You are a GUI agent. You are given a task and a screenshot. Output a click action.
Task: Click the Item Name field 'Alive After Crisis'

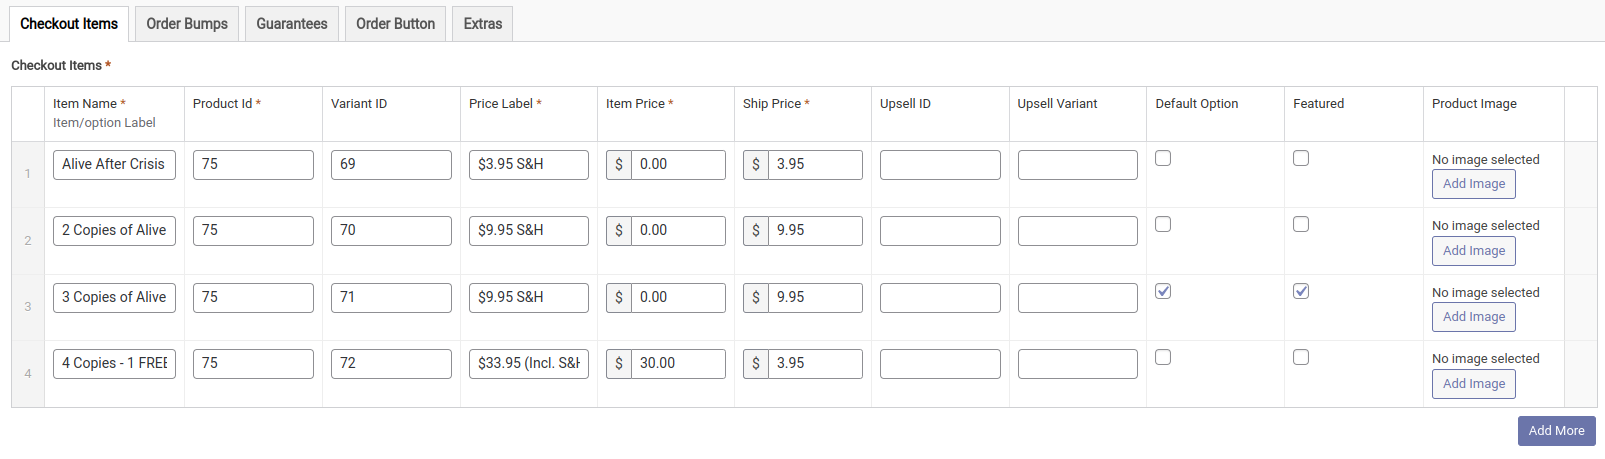114,165
